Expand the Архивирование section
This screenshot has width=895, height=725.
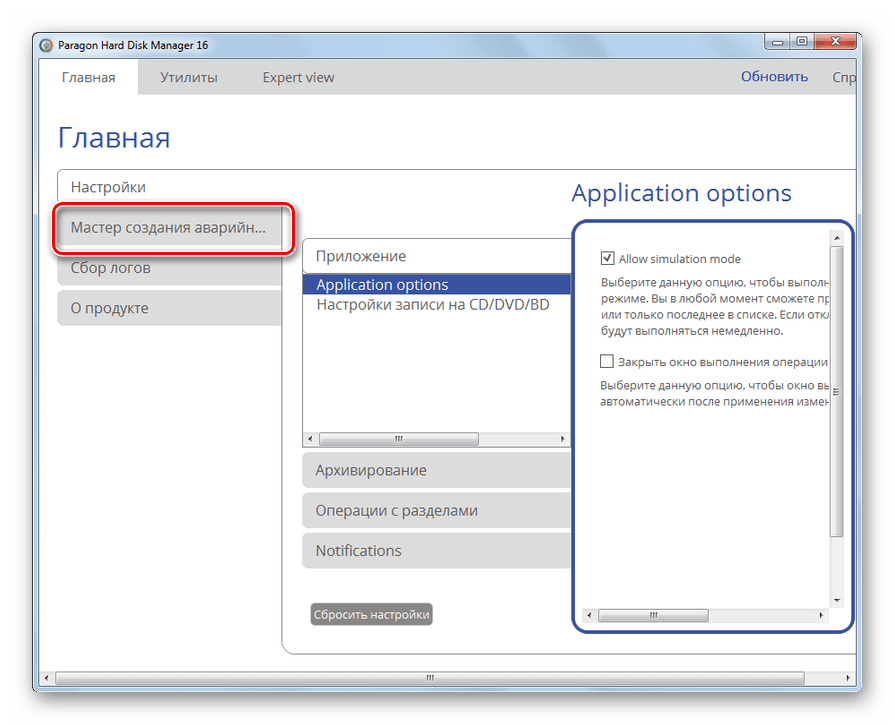point(436,470)
